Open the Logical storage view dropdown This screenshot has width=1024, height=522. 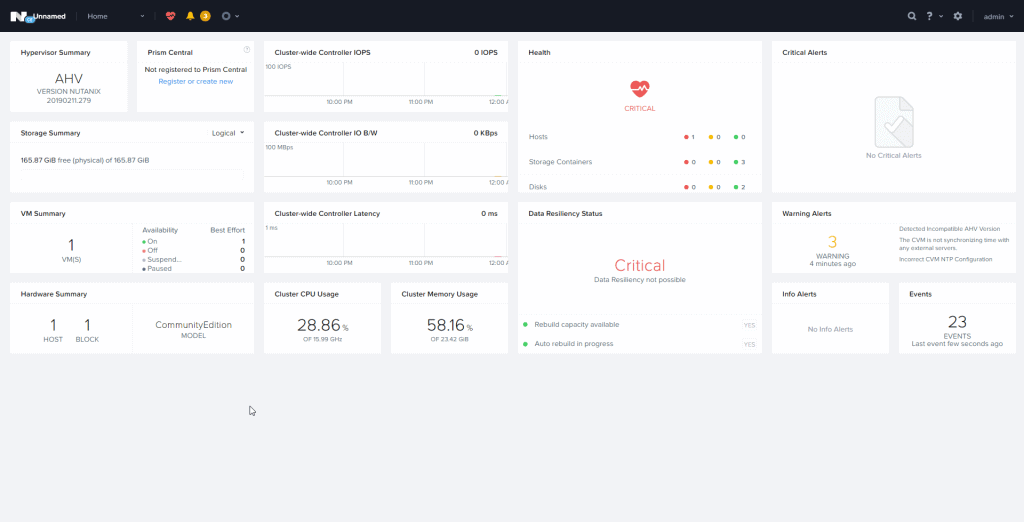(228, 133)
